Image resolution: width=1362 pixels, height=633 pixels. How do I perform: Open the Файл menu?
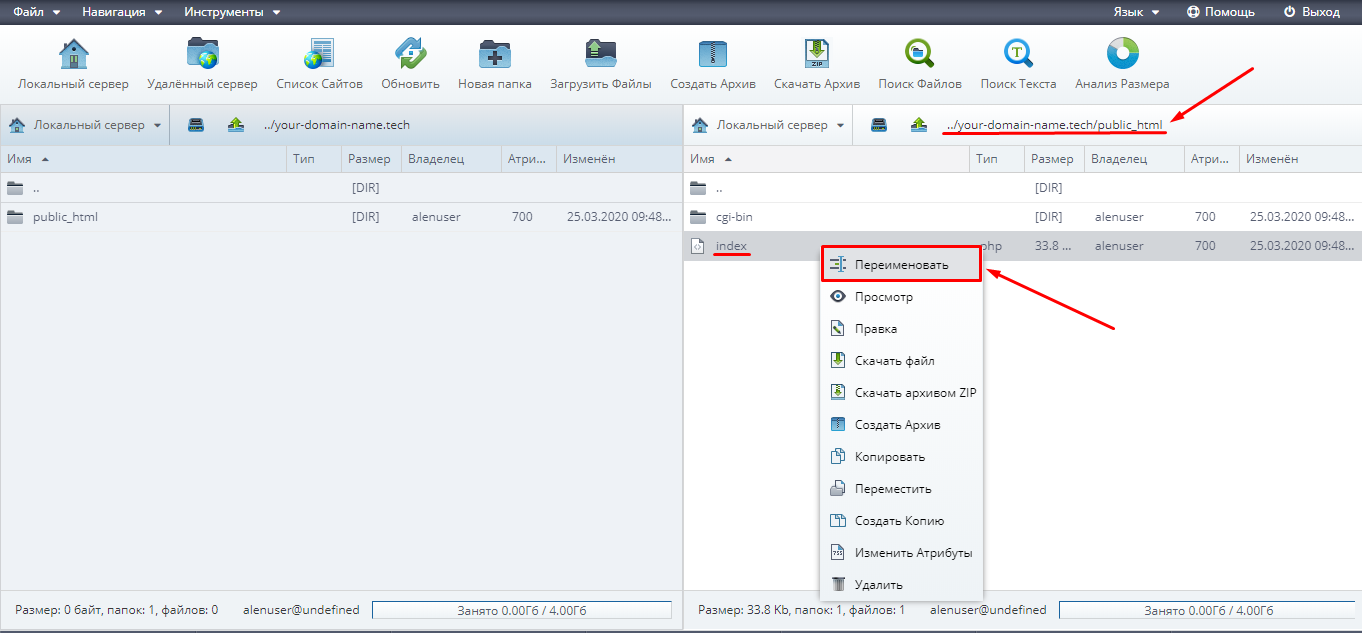36,12
